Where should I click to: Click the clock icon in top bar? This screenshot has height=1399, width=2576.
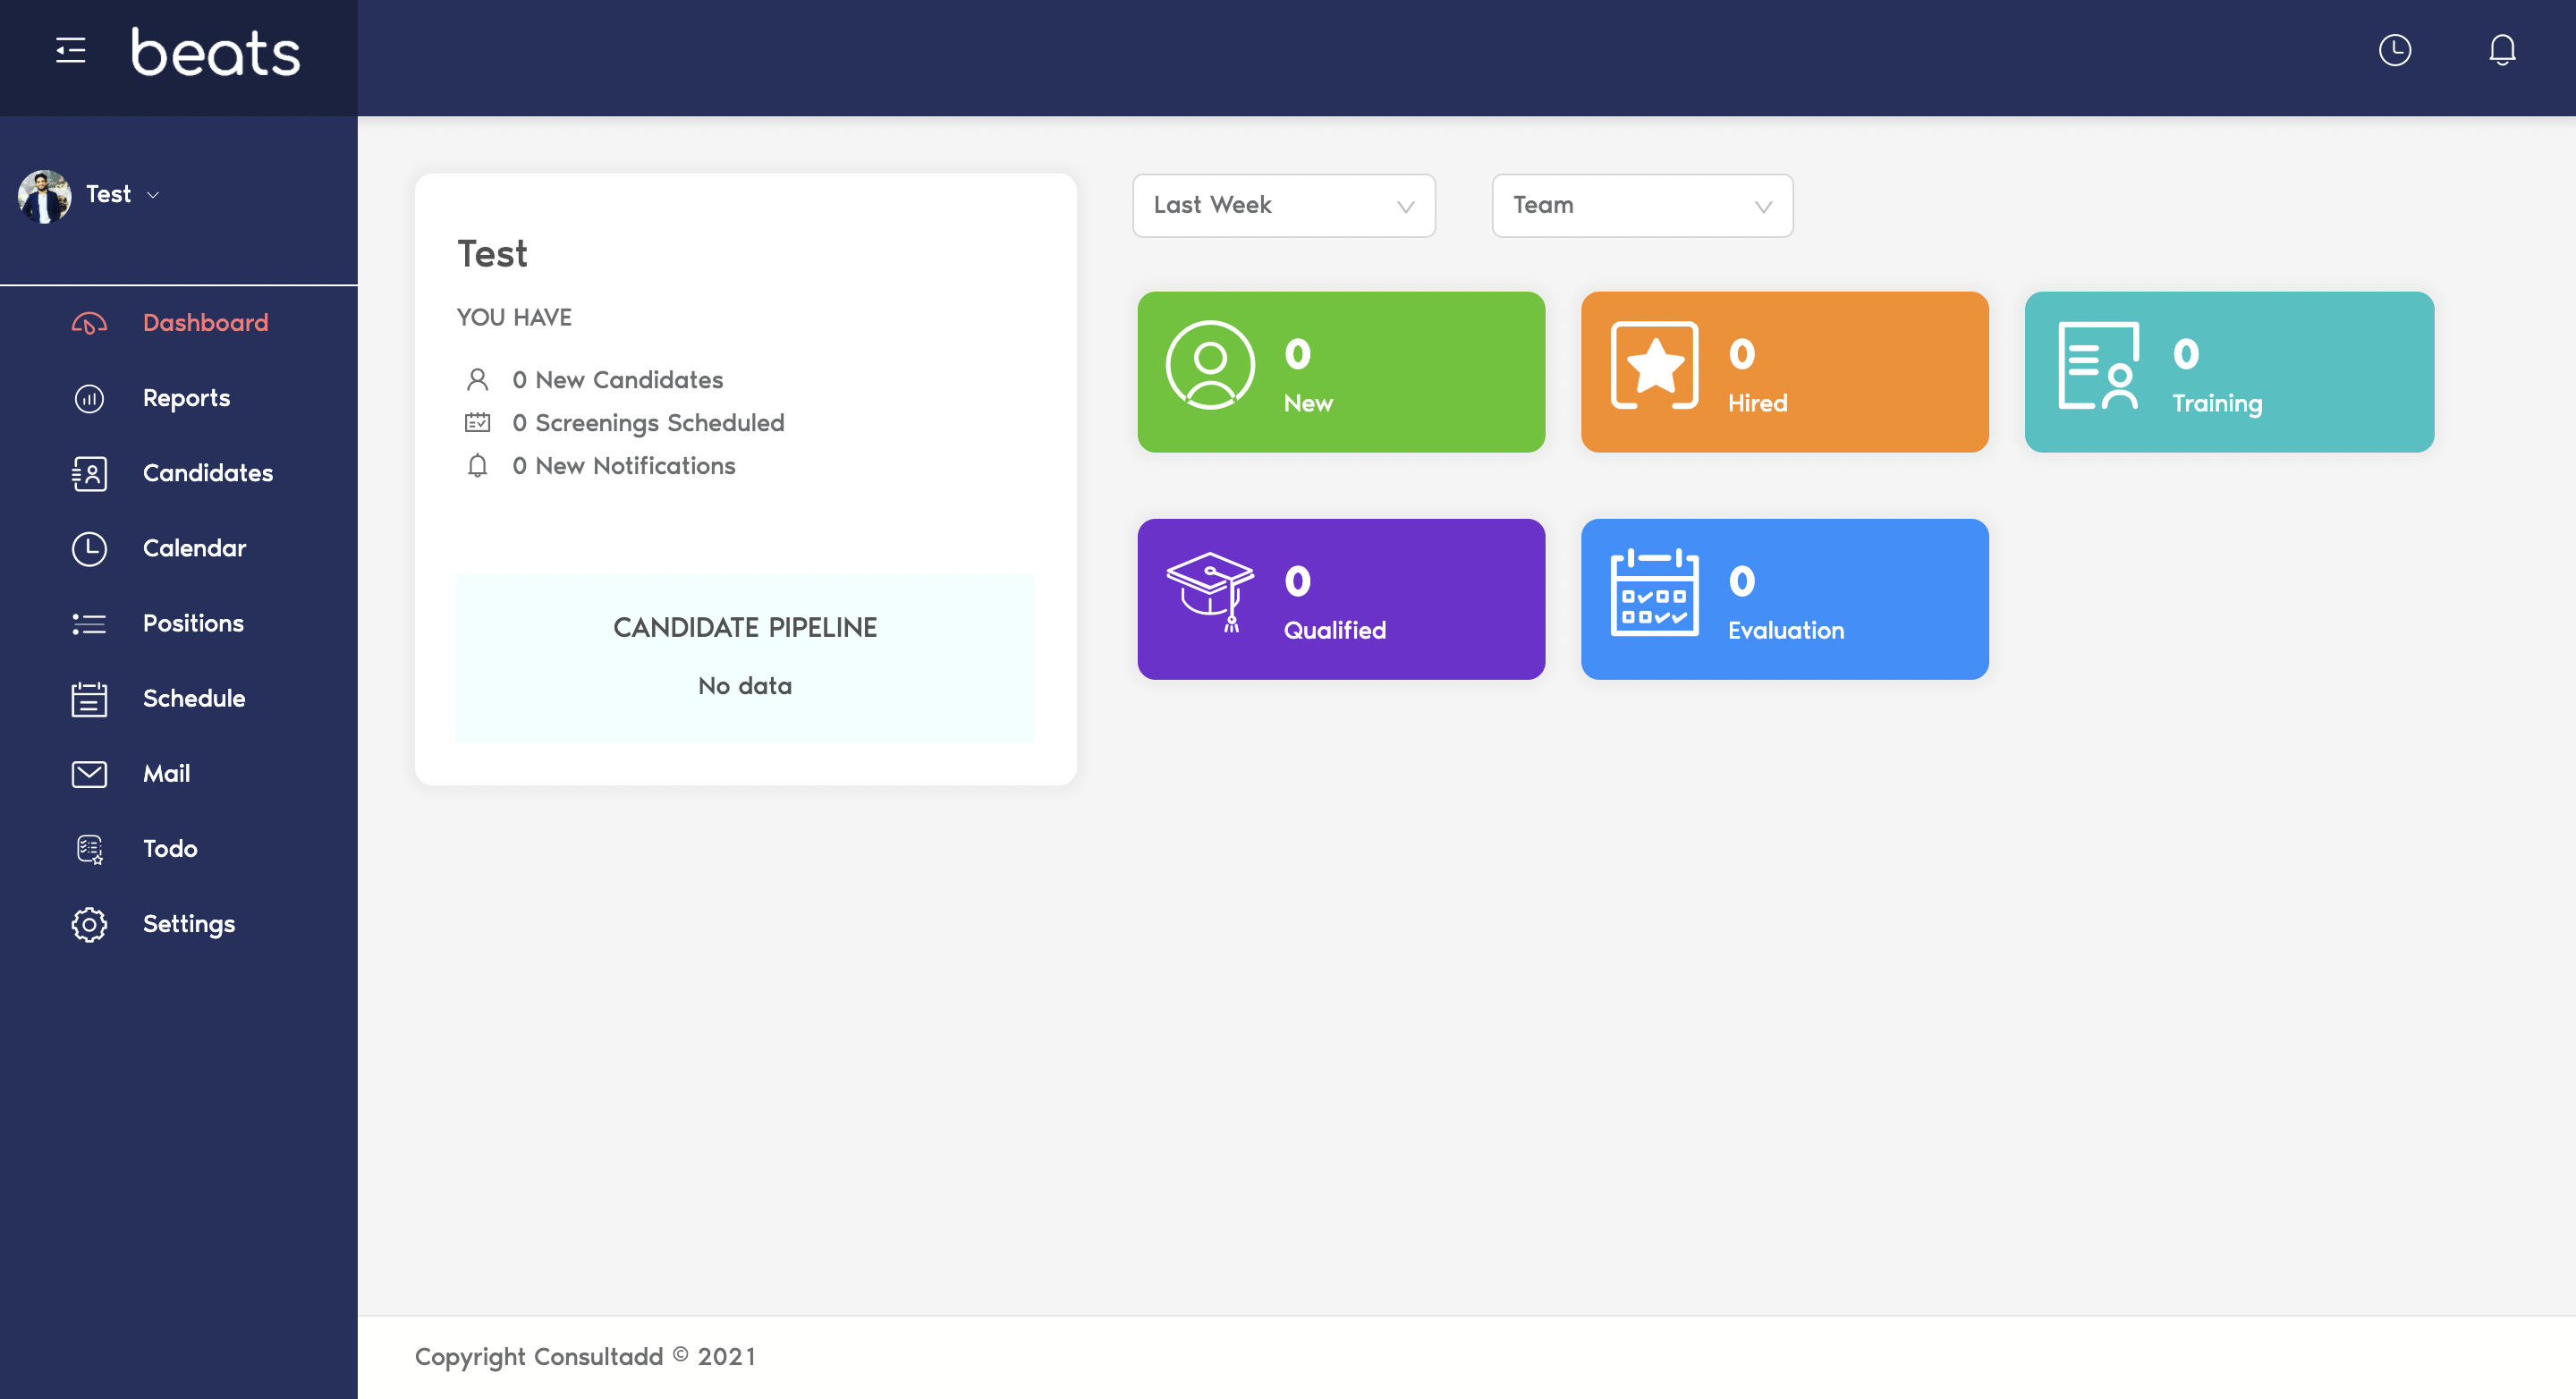tap(2394, 50)
